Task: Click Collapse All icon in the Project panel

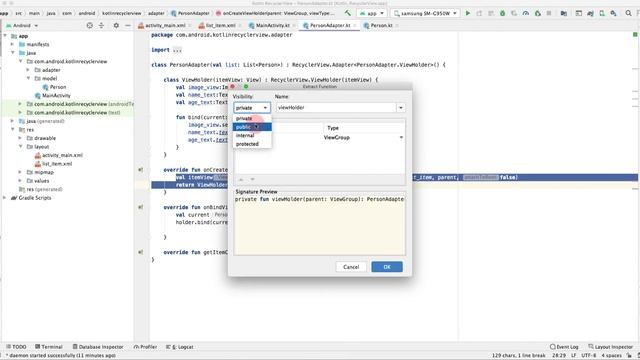Action: (101, 25)
